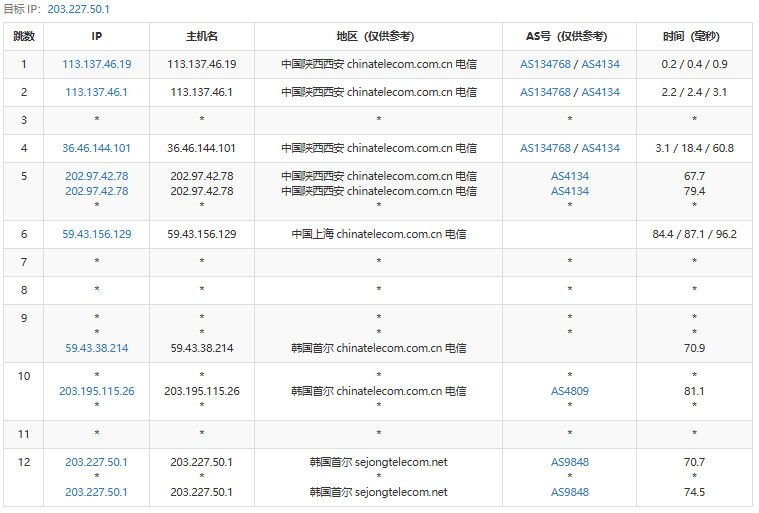This screenshot has width=759, height=513.
Task: Click the plain hostname 113.137.46.1 in 主机名 column
Action: (202, 92)
